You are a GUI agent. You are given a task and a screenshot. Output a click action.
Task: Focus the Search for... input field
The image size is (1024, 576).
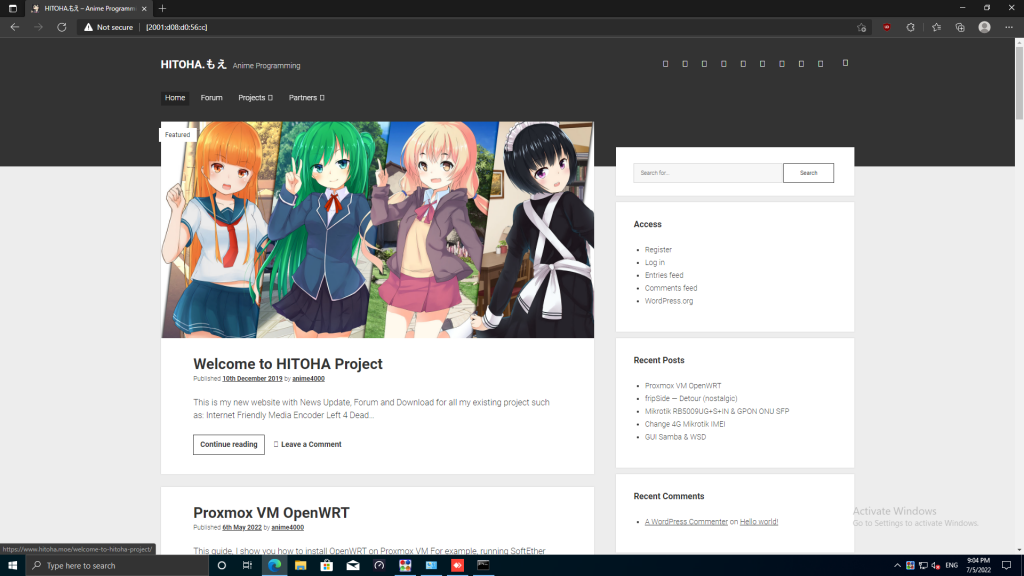(707, 173)
